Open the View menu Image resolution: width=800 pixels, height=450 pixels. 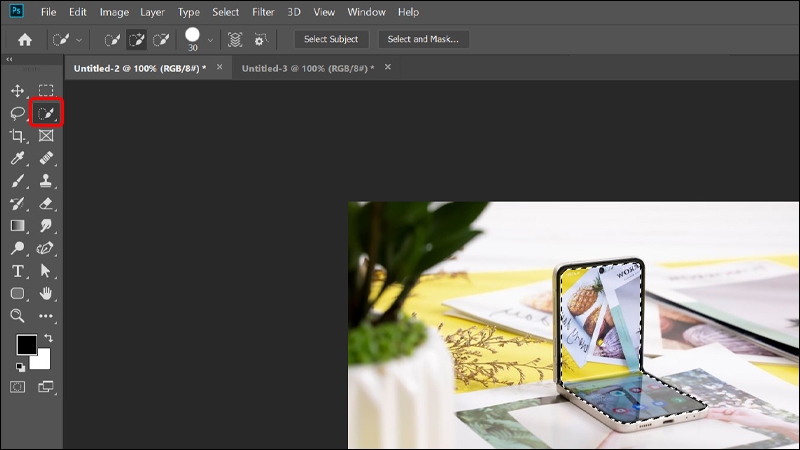[324, 12]
